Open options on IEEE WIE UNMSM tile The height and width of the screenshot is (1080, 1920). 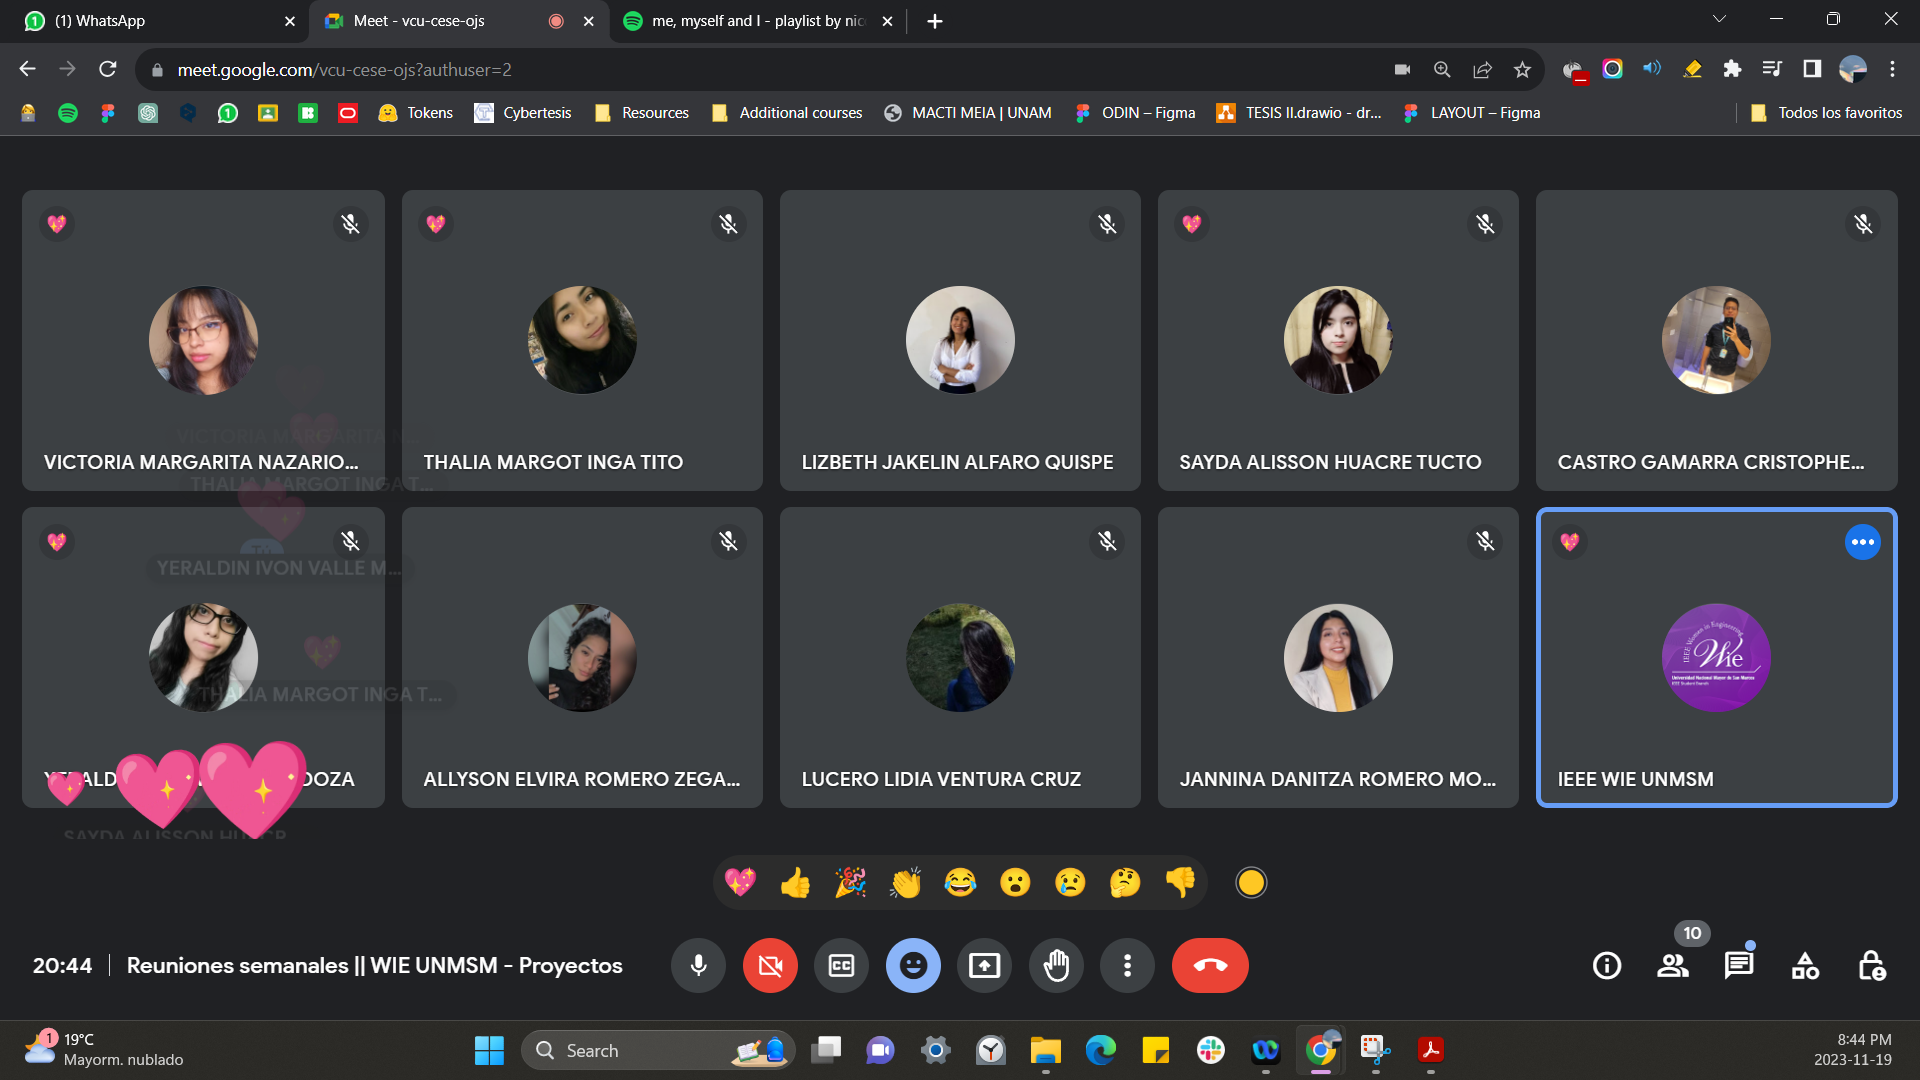[1862, 542]
